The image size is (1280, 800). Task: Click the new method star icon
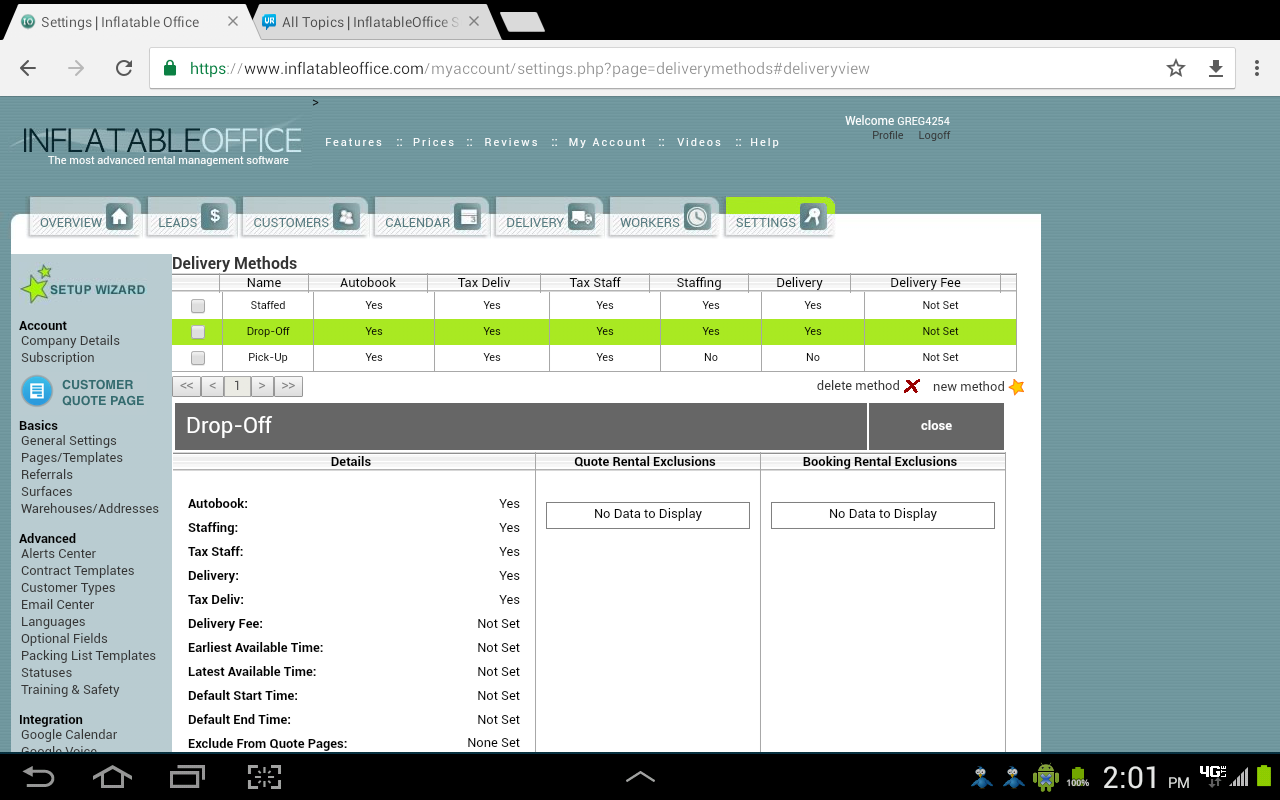[x=1016, y=387]
